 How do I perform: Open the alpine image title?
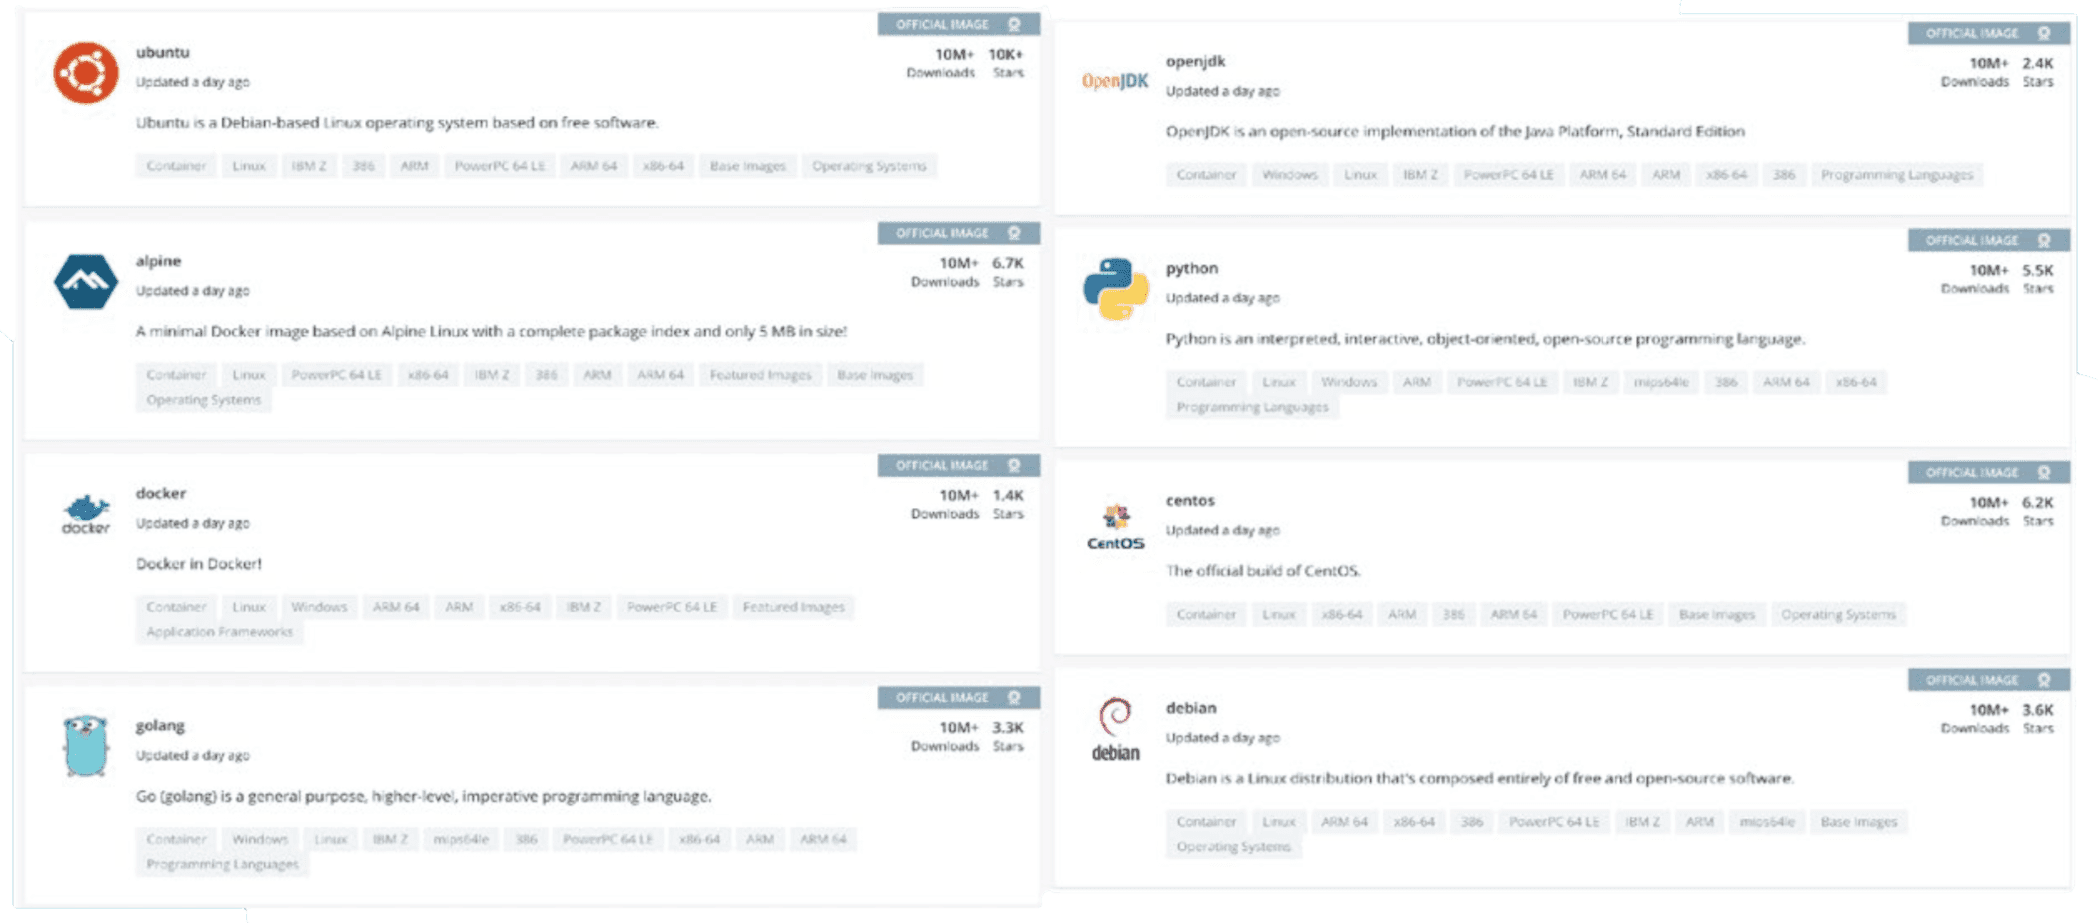coord(158,261)
